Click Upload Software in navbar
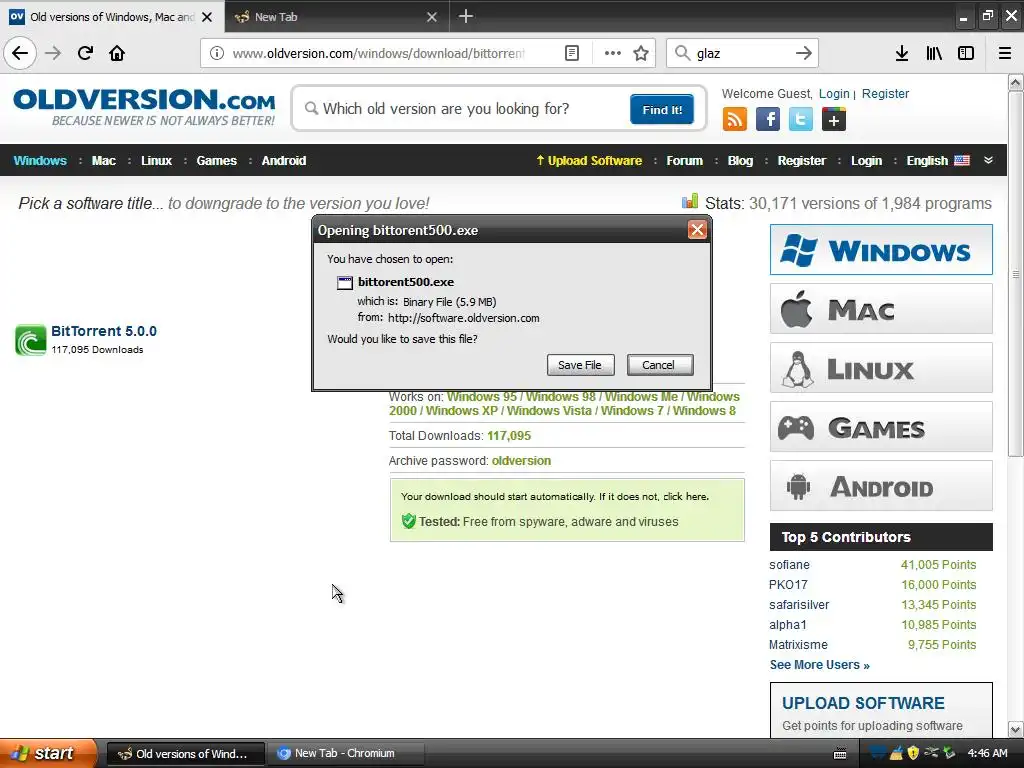The width and height of the screenshot is (1024, 768). [589, 161]
